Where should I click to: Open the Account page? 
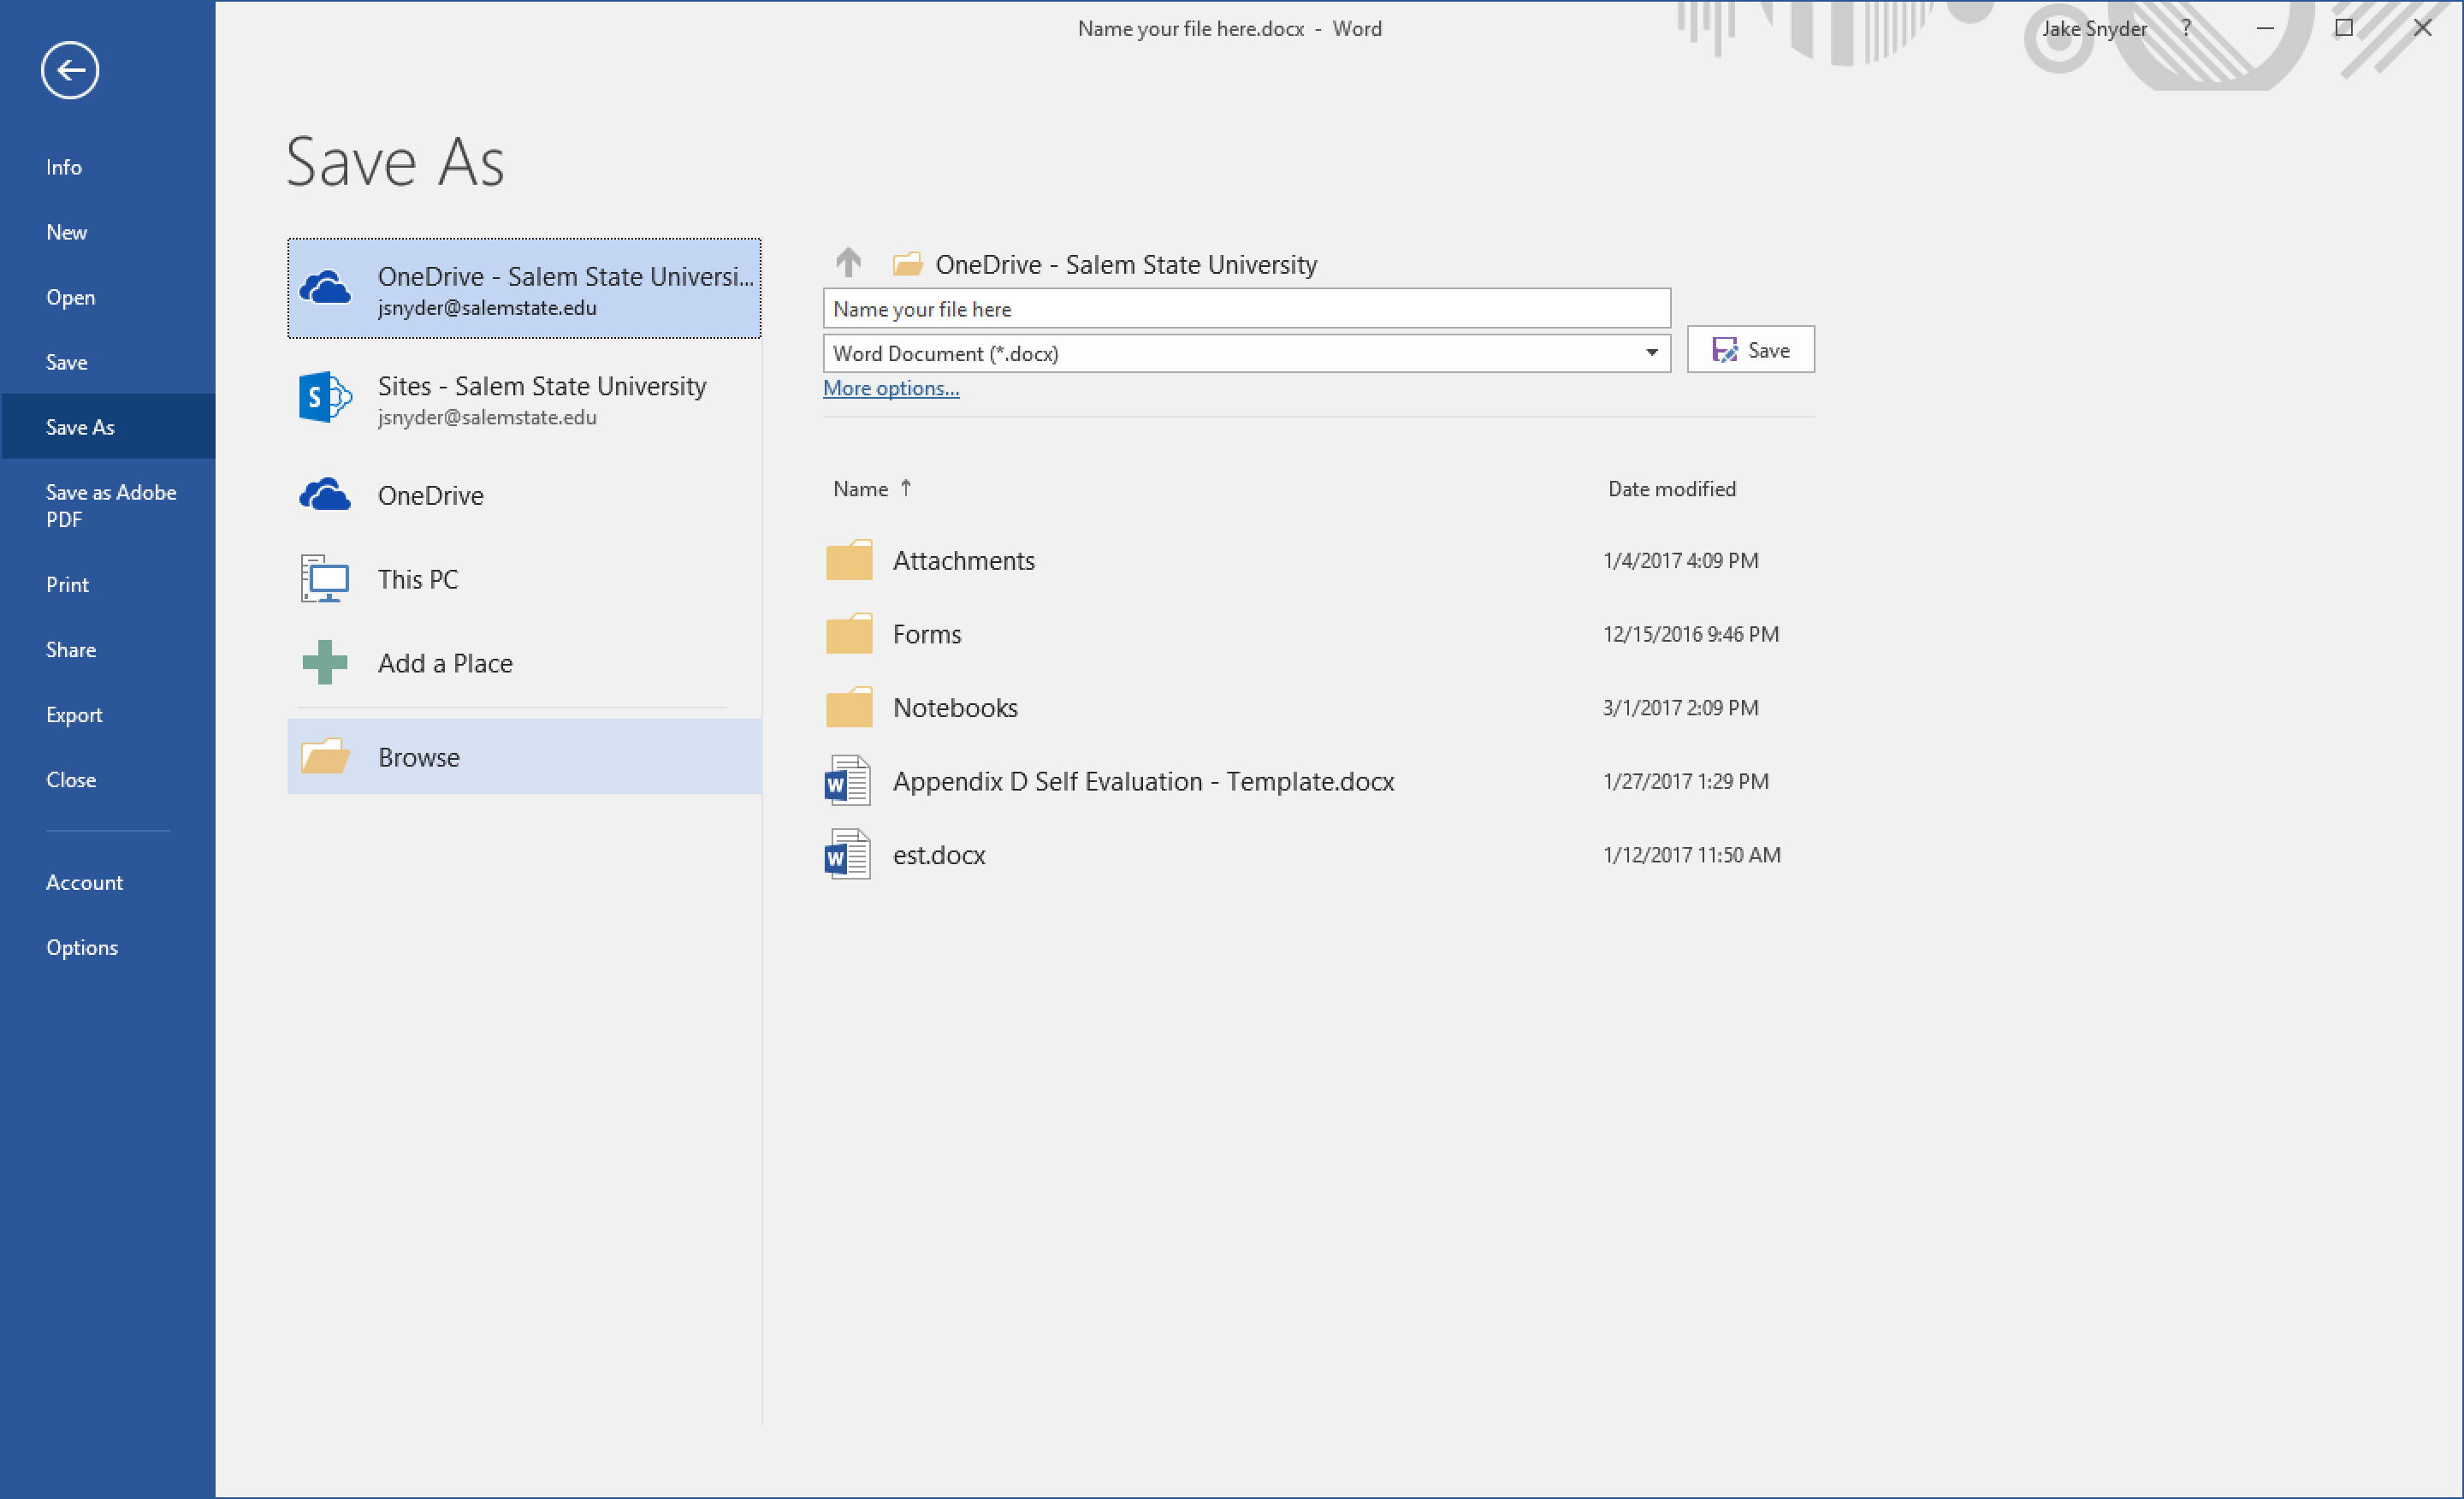coord(85,883)
